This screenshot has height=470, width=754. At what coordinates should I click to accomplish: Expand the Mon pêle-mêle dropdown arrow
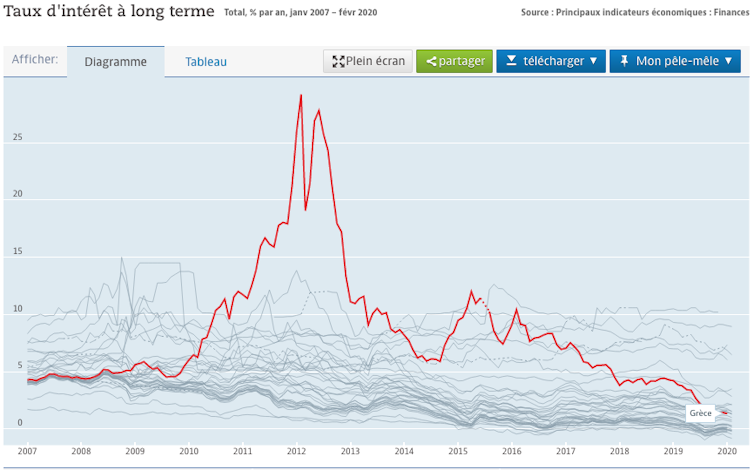(x=730, y=62)
